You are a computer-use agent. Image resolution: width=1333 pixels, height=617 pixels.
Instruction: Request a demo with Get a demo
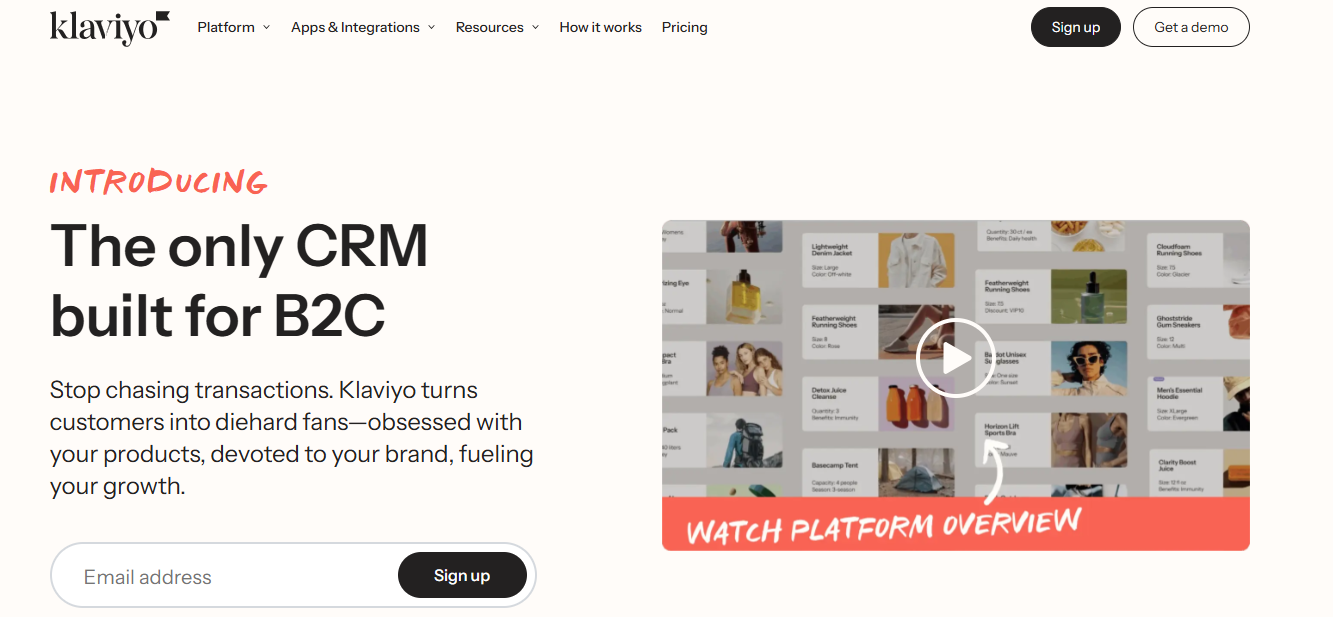(x=1191, y=27)
